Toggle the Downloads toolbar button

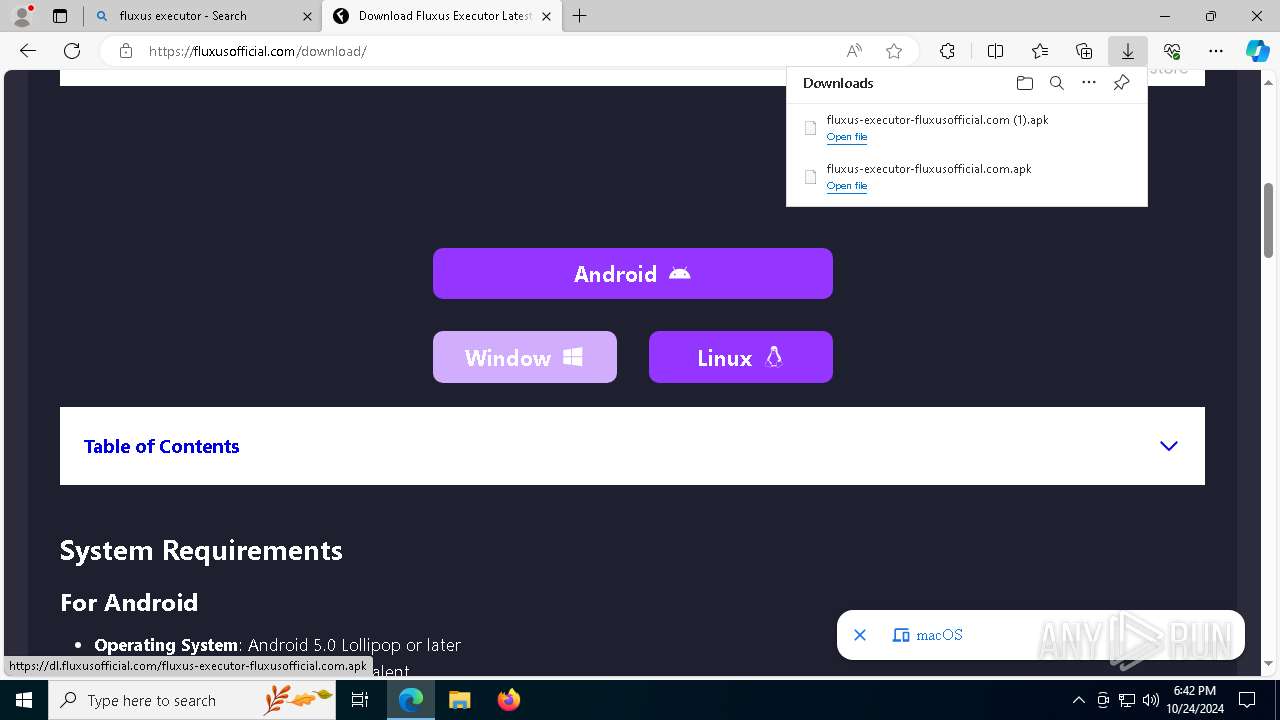tap(1128, 51)
